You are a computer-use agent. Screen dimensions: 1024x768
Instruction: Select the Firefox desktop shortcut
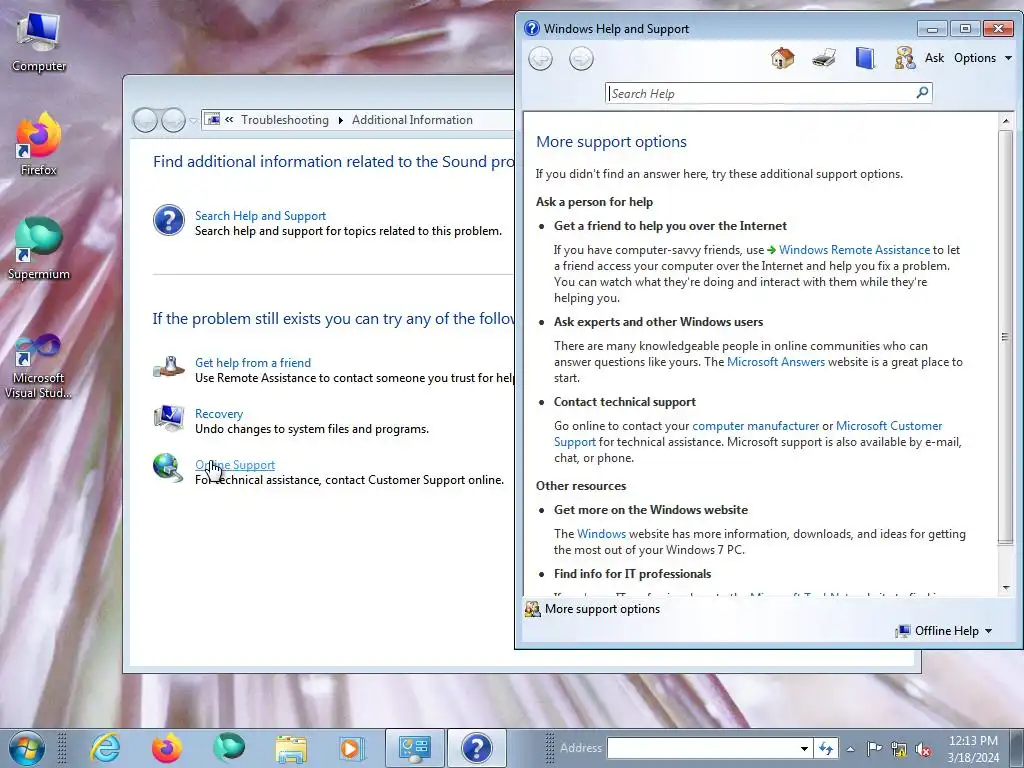click(39, 145)
